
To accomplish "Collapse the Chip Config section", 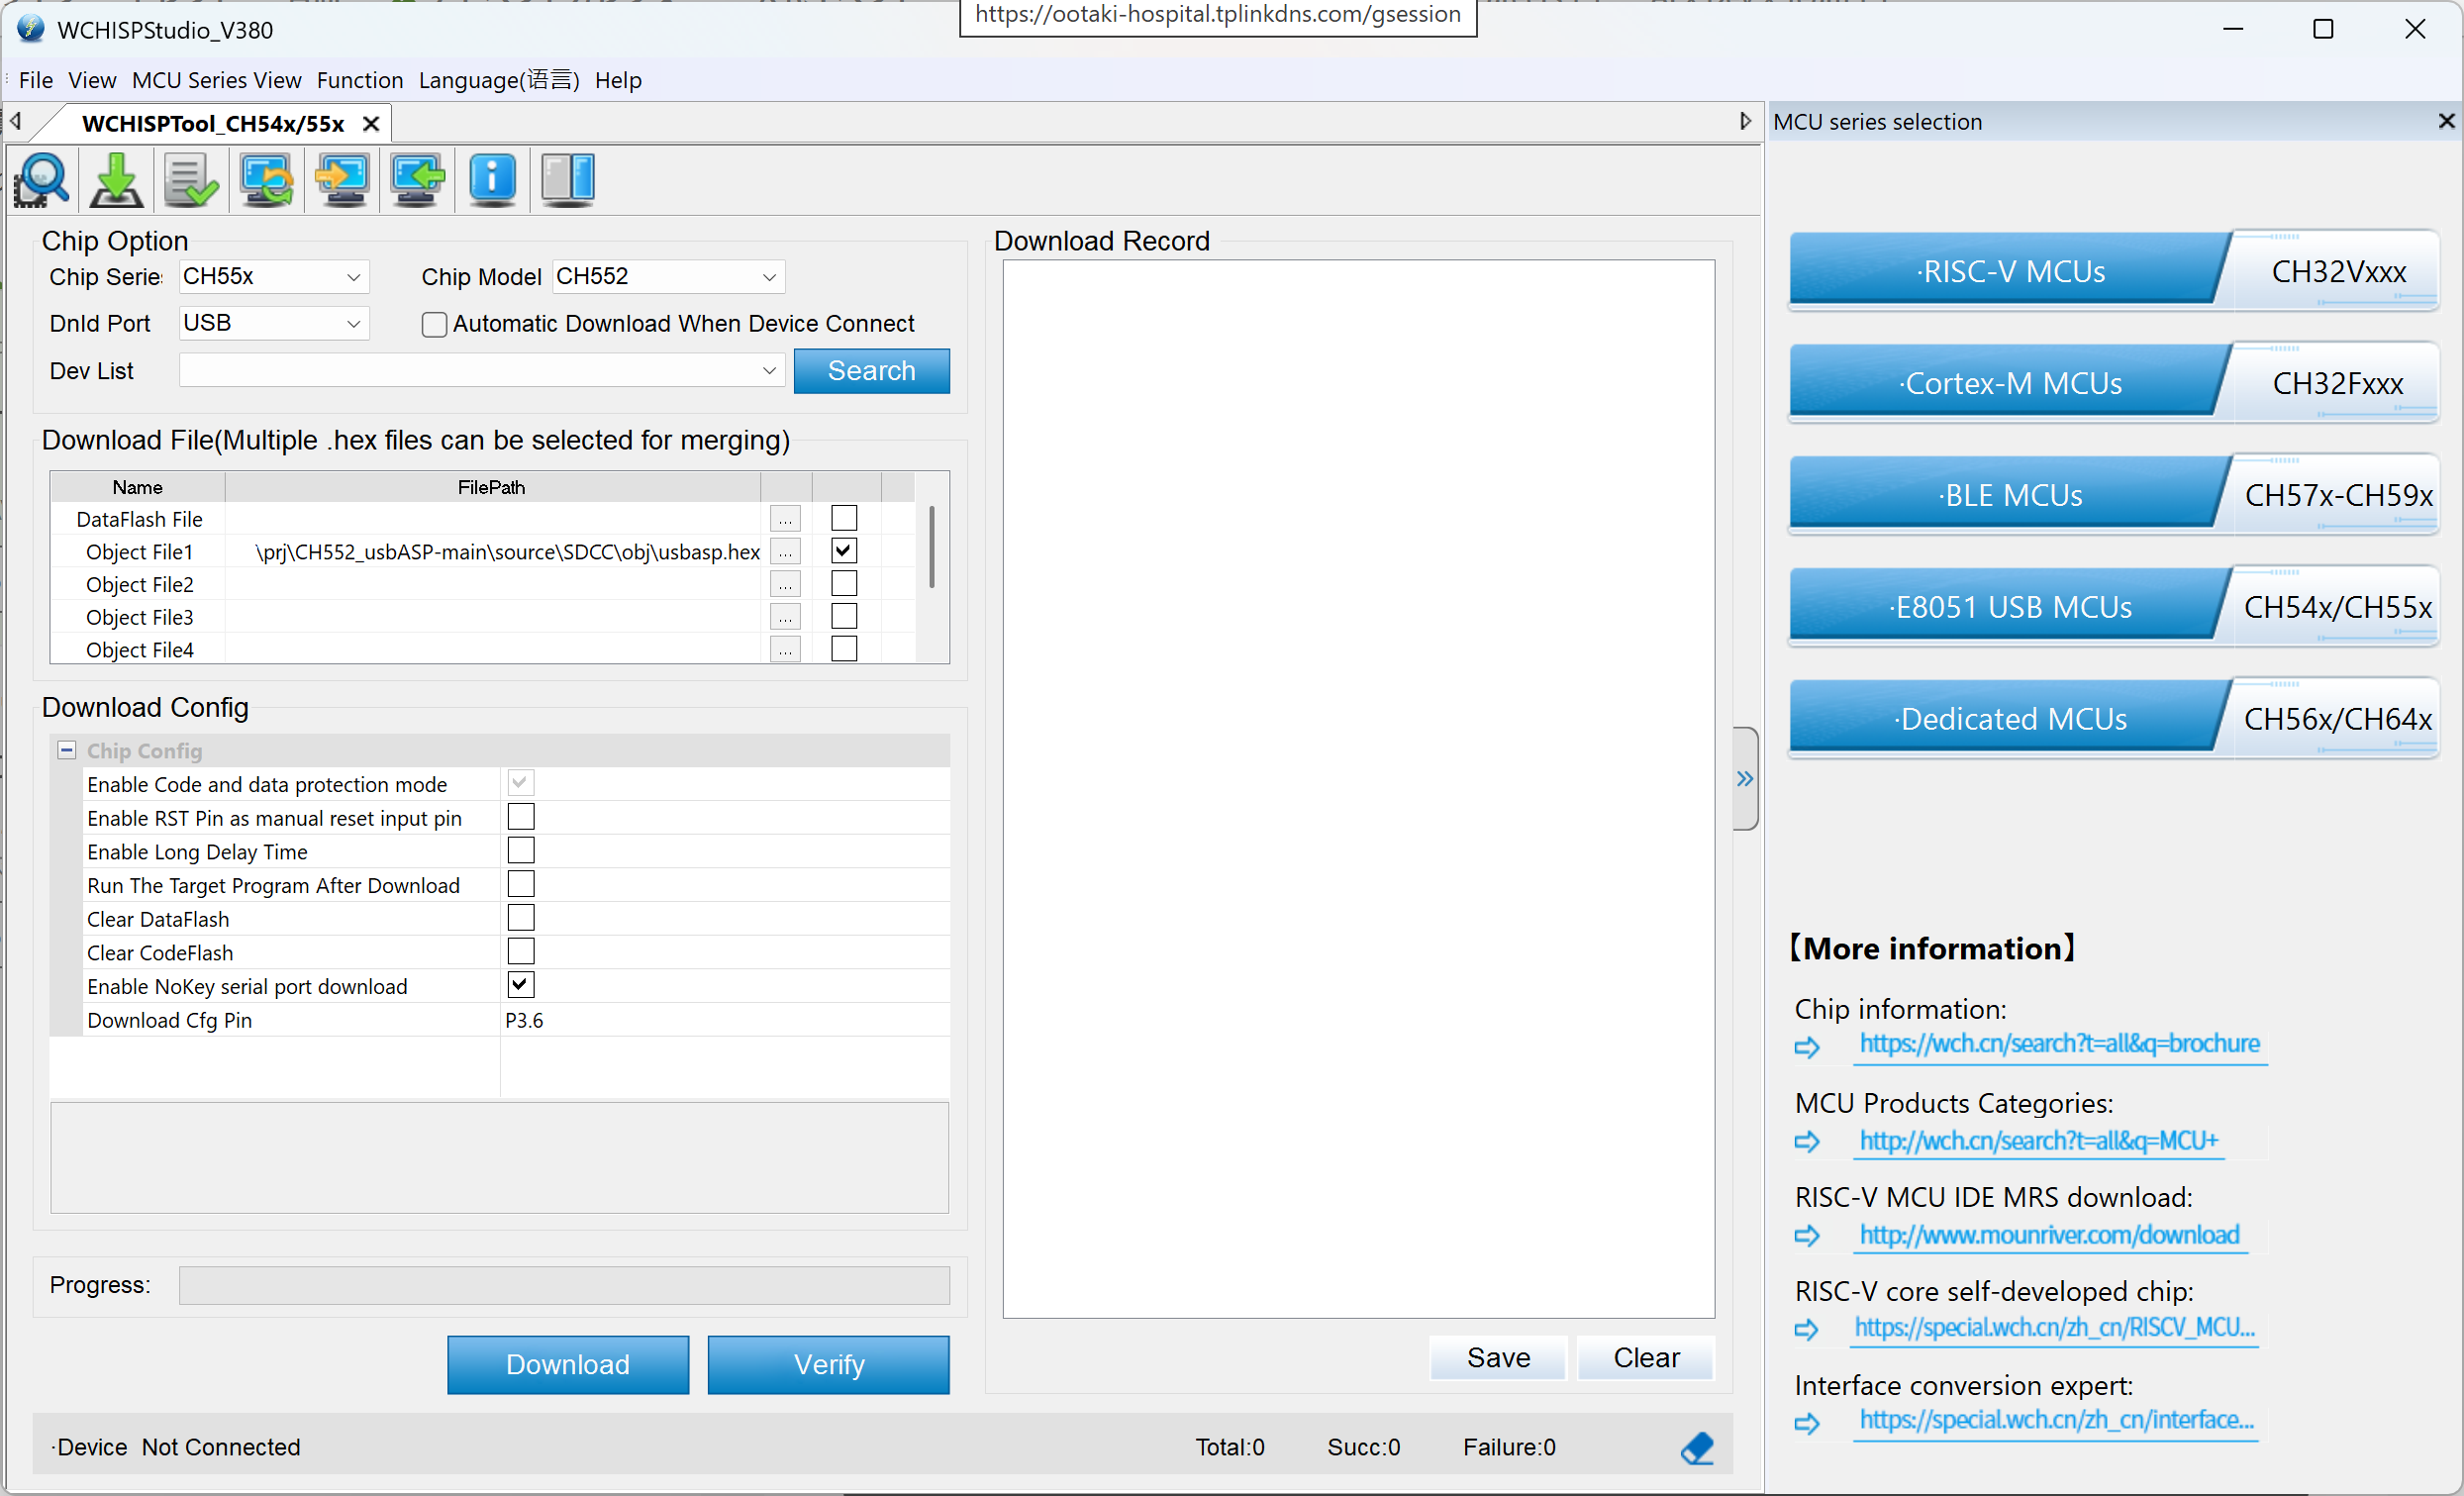I will coord(67,750).
